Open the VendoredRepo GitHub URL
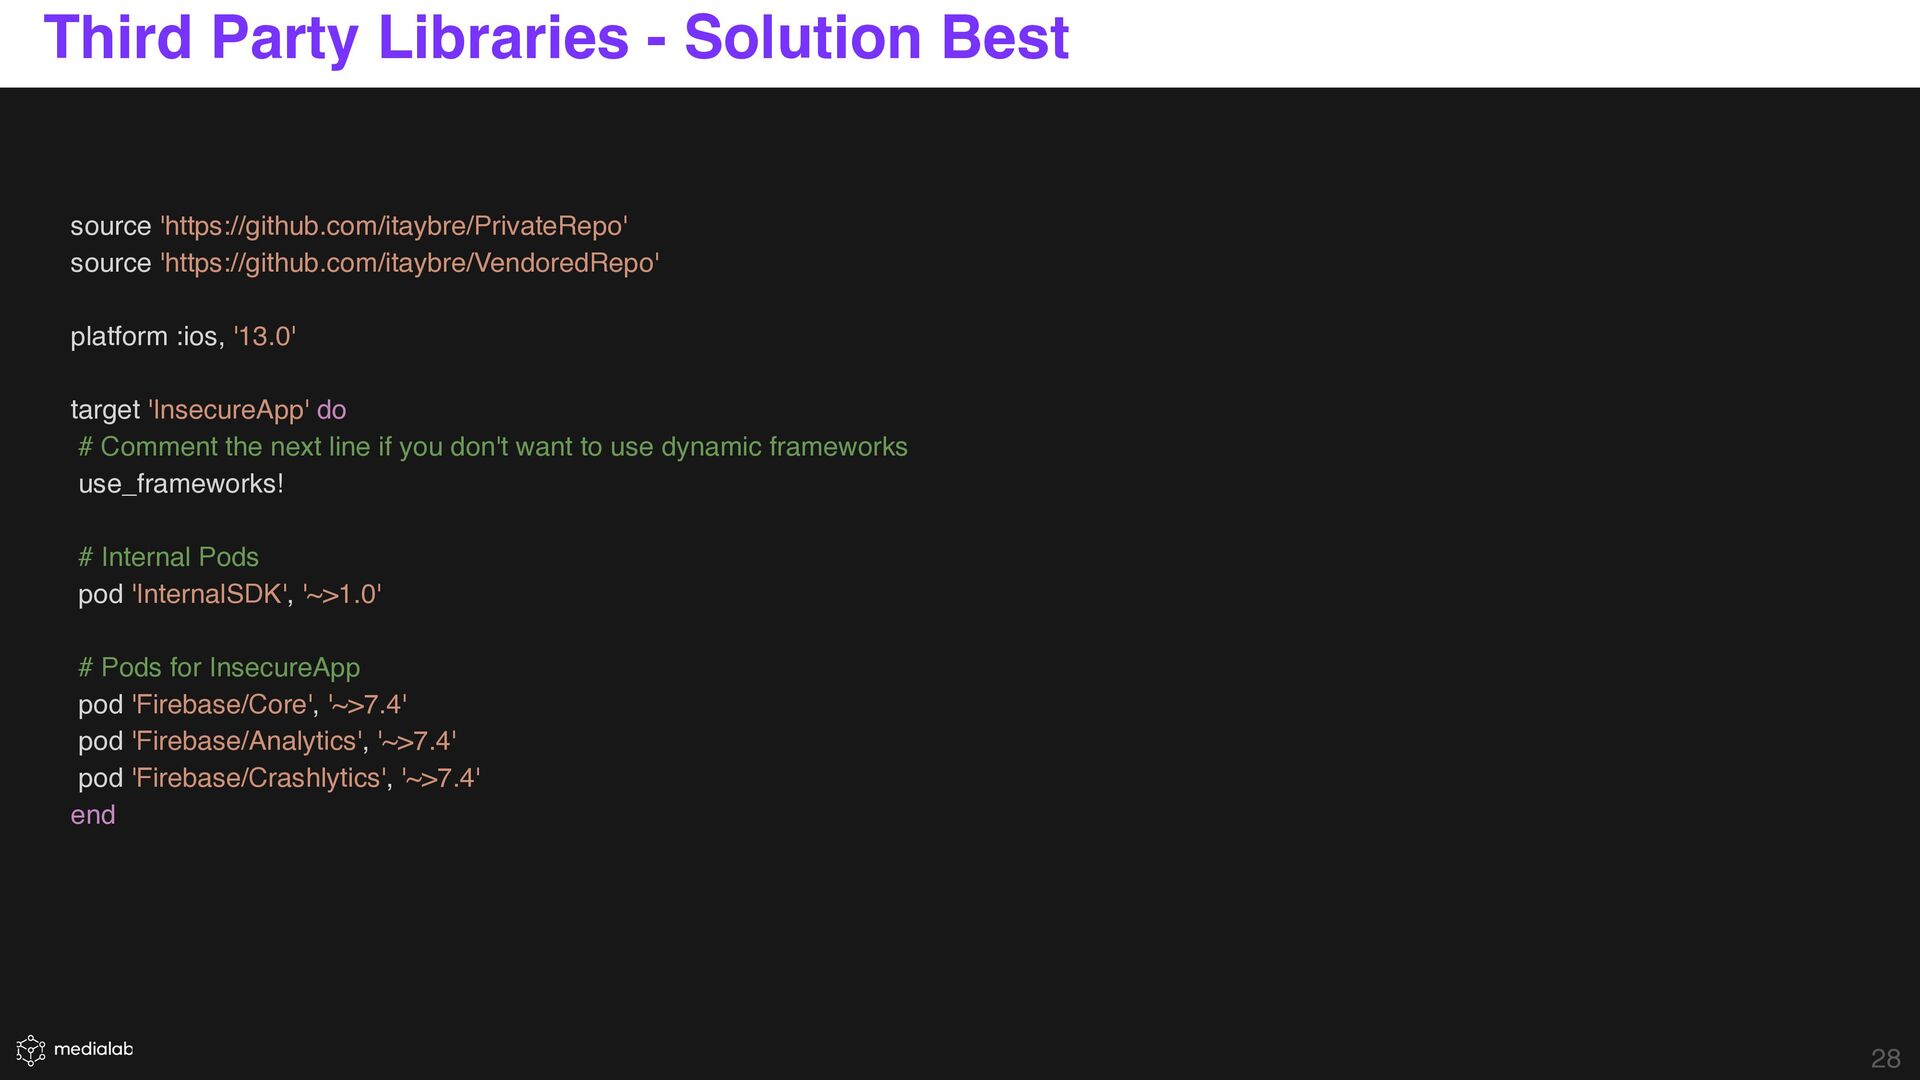The width and height of the screenshot is (1920, 1080). (x=410, y=263)
